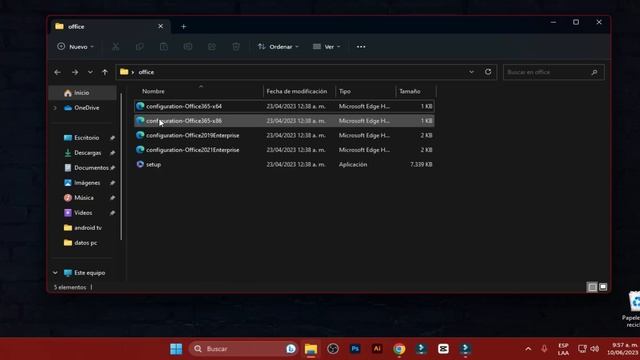This screenshot has height=360, width=640.
Task: Sort by the Tipo column header
Action: (365, 91)
